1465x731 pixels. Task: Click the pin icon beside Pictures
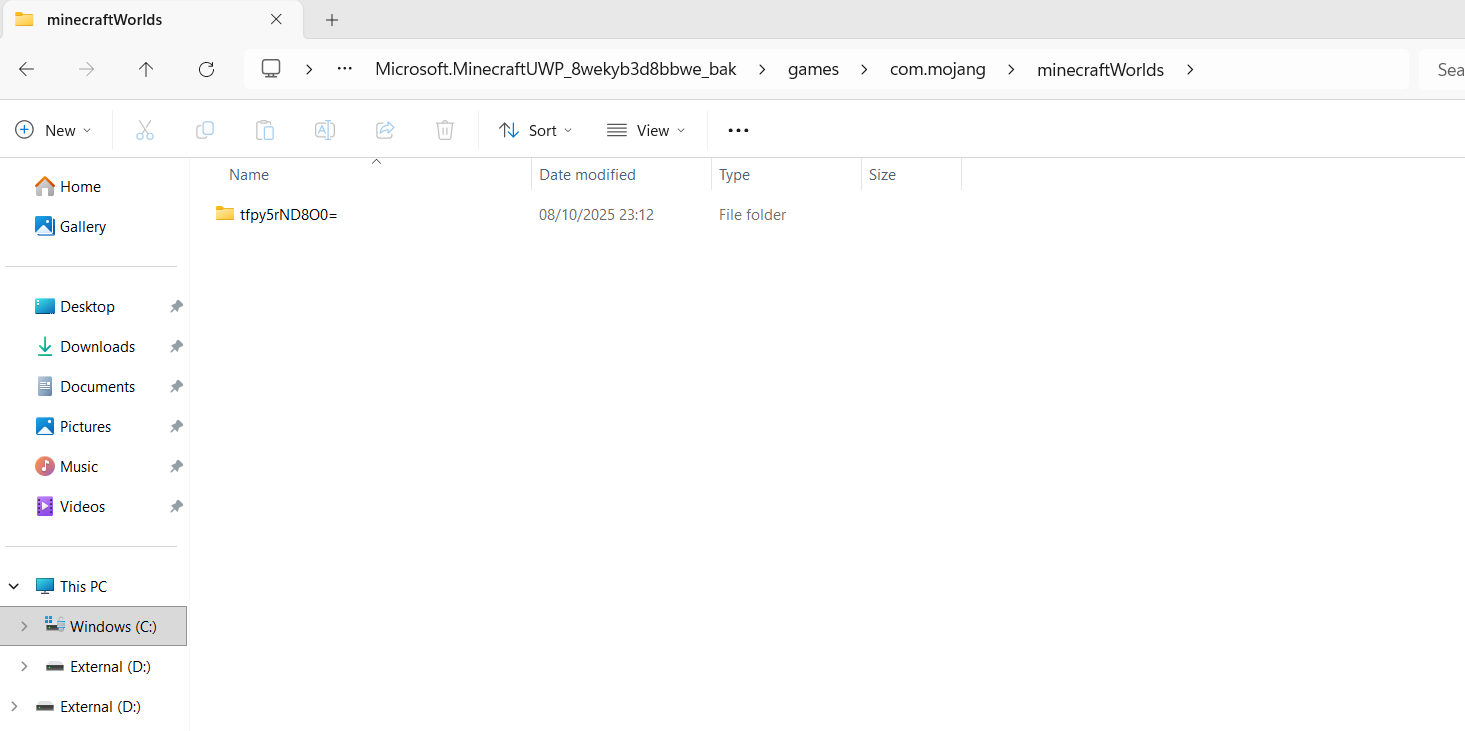pos(176,426)
